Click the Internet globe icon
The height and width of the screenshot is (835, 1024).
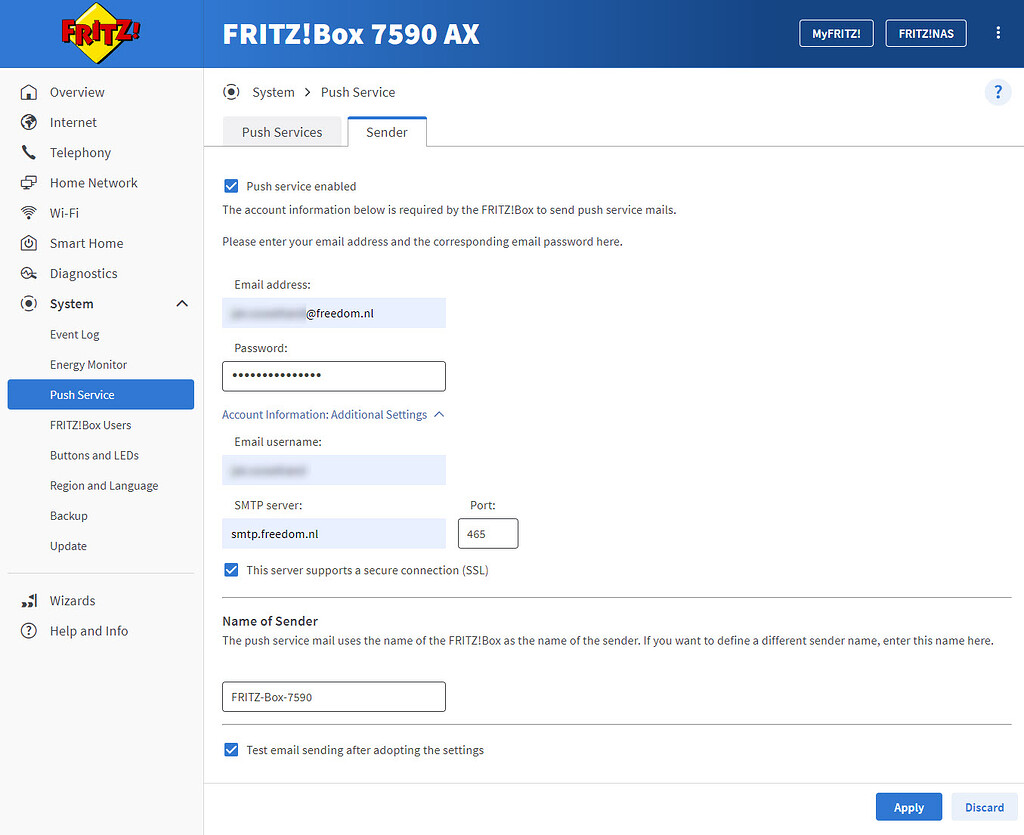tap(29, 122)
